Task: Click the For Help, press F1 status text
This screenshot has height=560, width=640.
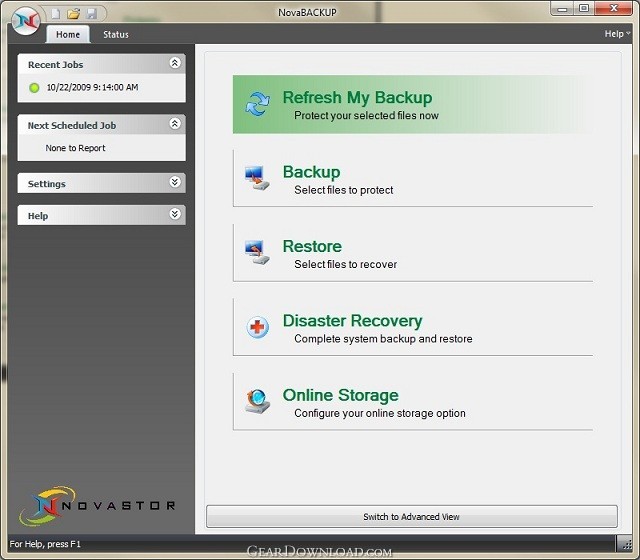Action: (45, 544)
